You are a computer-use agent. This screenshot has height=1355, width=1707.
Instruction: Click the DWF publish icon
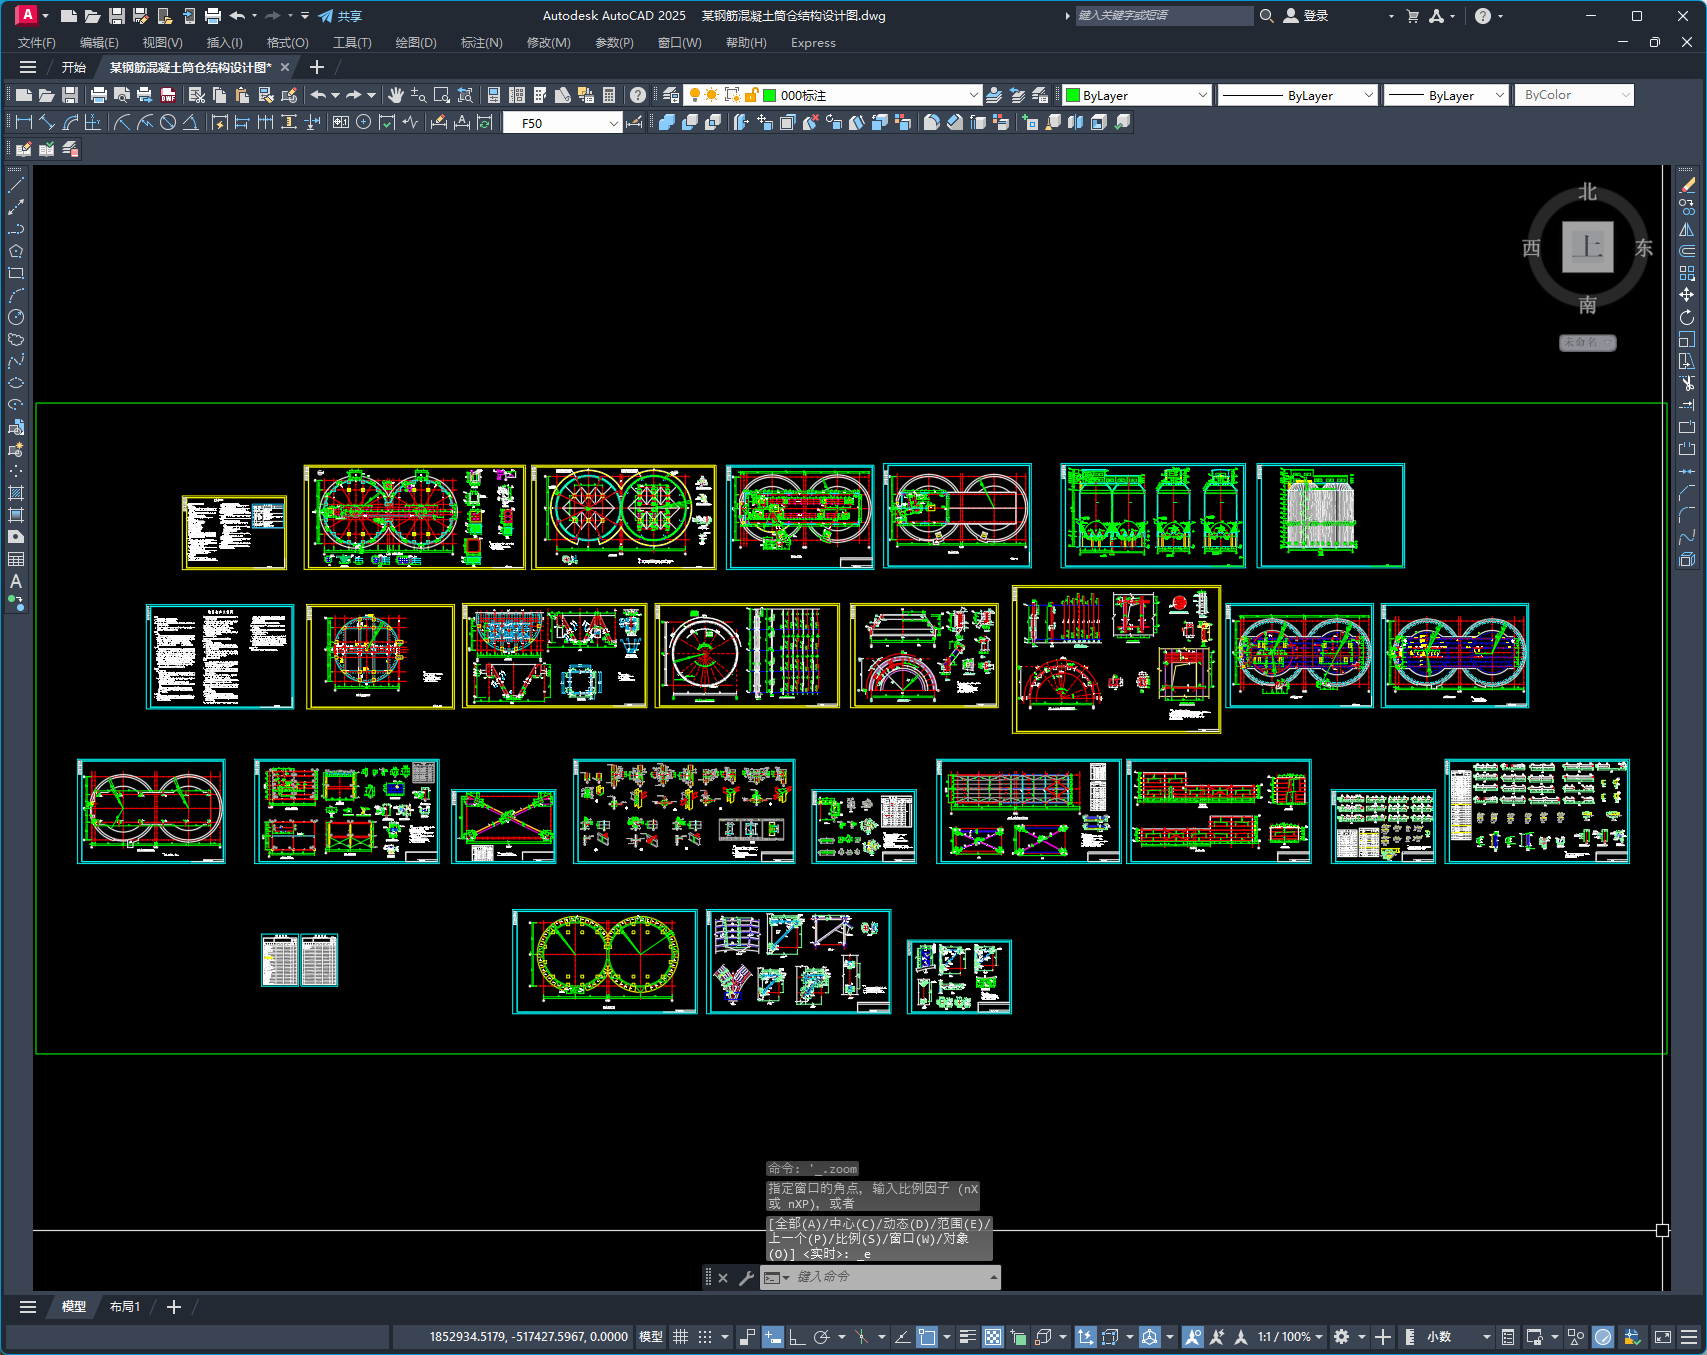coord(168,95)
